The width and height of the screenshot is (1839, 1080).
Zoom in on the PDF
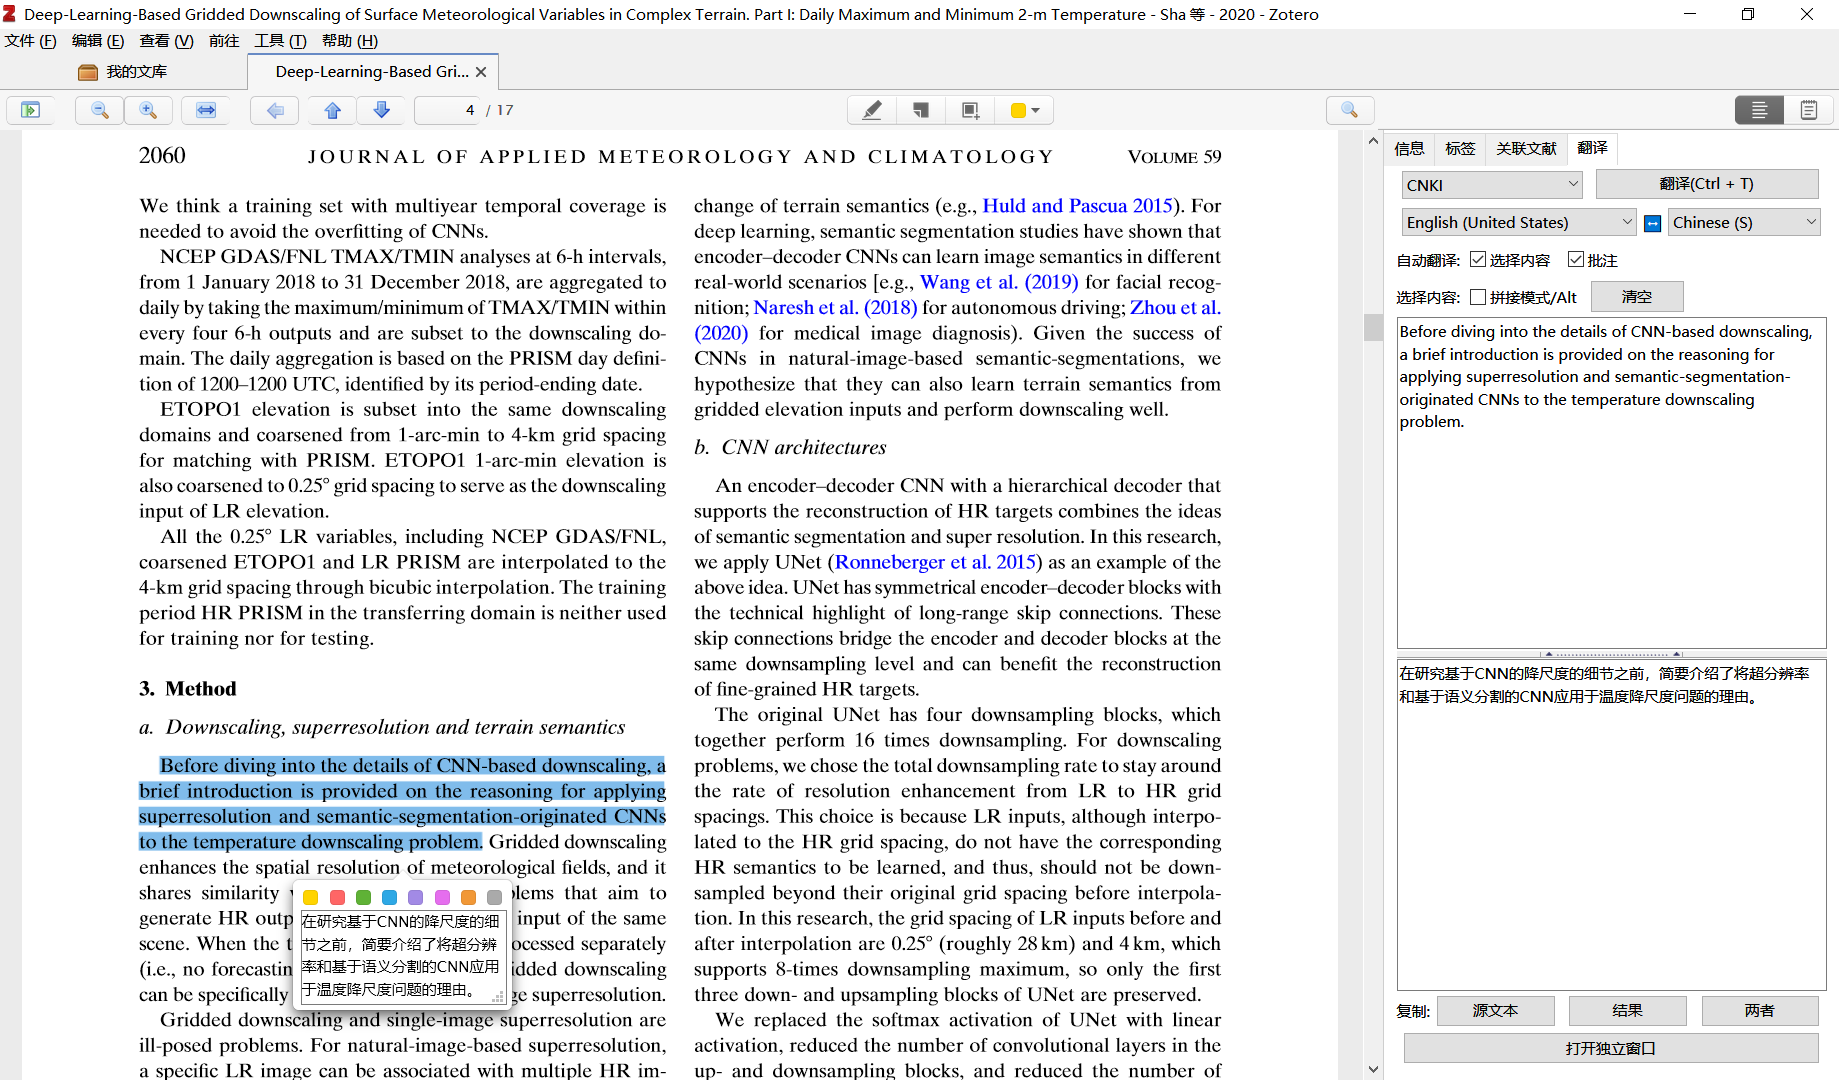point(148,110)
